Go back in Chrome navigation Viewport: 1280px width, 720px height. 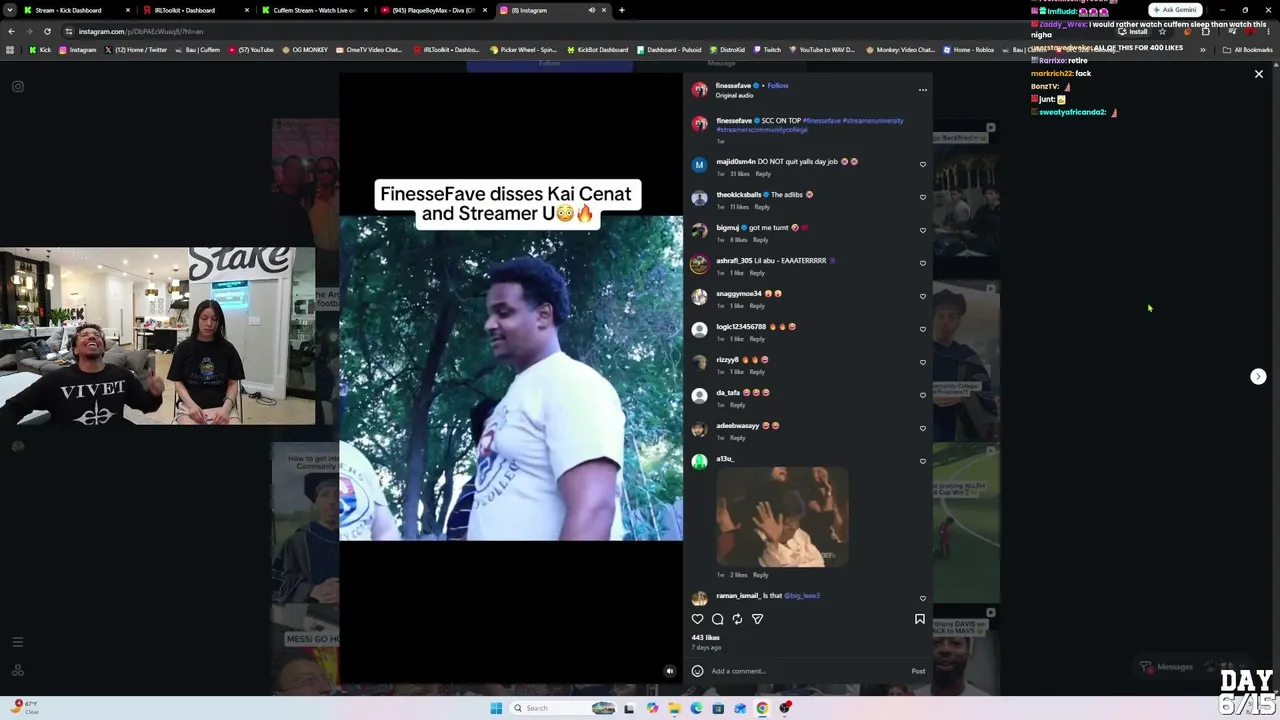pos(12,31)
